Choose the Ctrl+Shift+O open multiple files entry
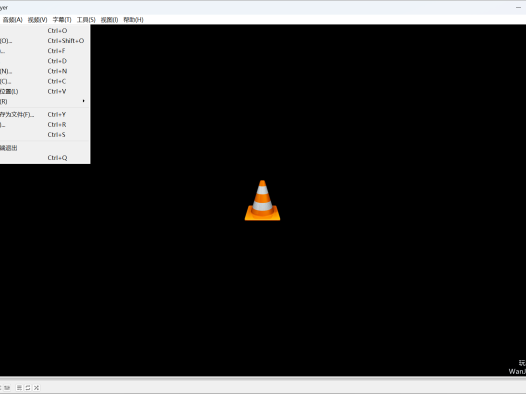Image resolution: width=526 pixels, height=394 pixels. (45, 41)
